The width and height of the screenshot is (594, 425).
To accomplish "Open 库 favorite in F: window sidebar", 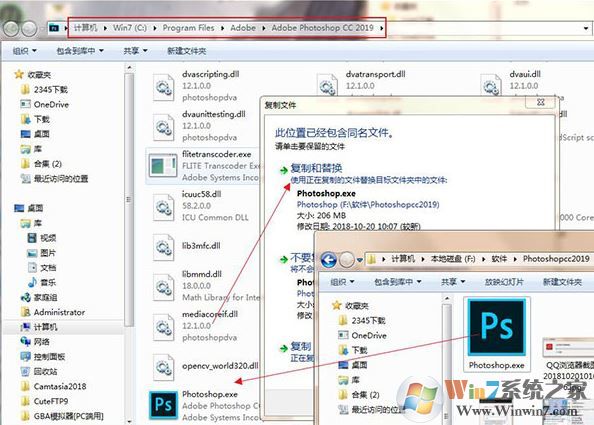I will coord(349,380).
